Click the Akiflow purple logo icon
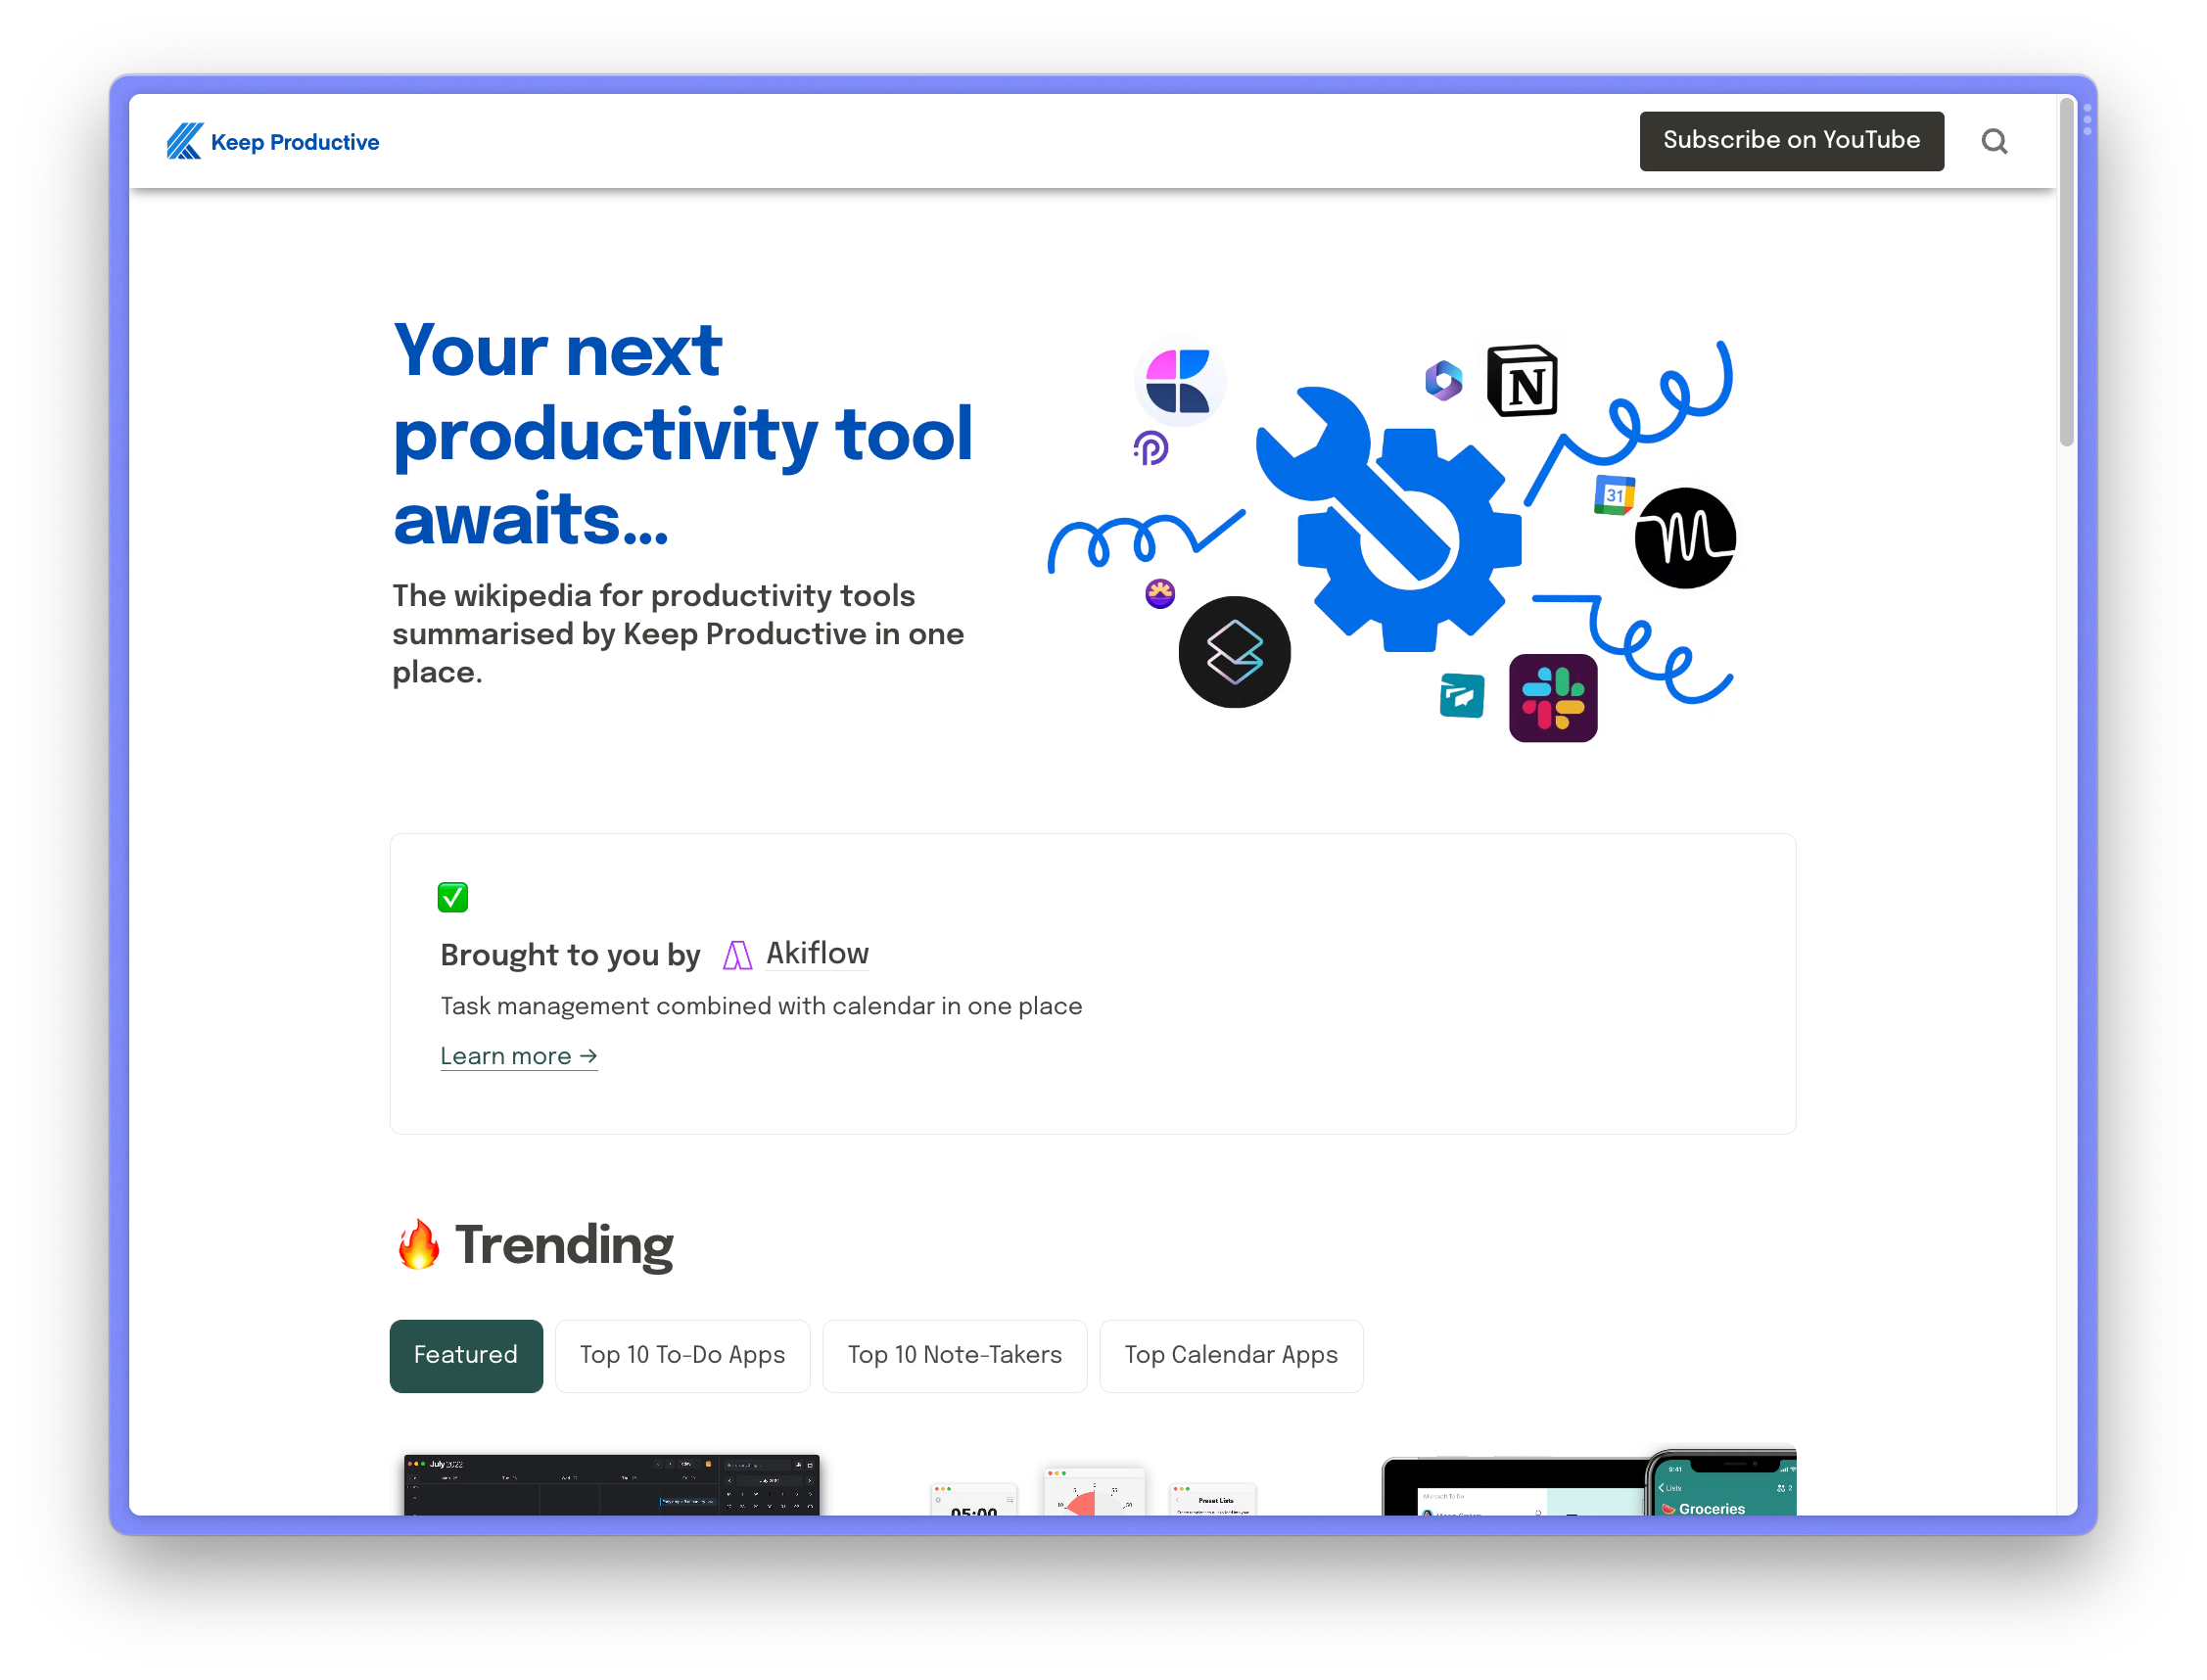This screenshot has height=1680, width=2207. [x=736, y=955]
